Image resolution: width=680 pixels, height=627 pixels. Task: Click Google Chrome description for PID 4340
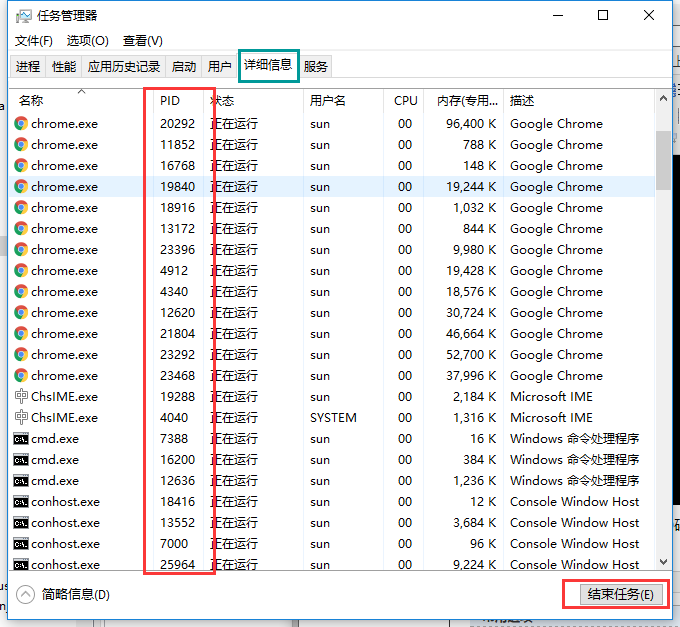[556, 291]
